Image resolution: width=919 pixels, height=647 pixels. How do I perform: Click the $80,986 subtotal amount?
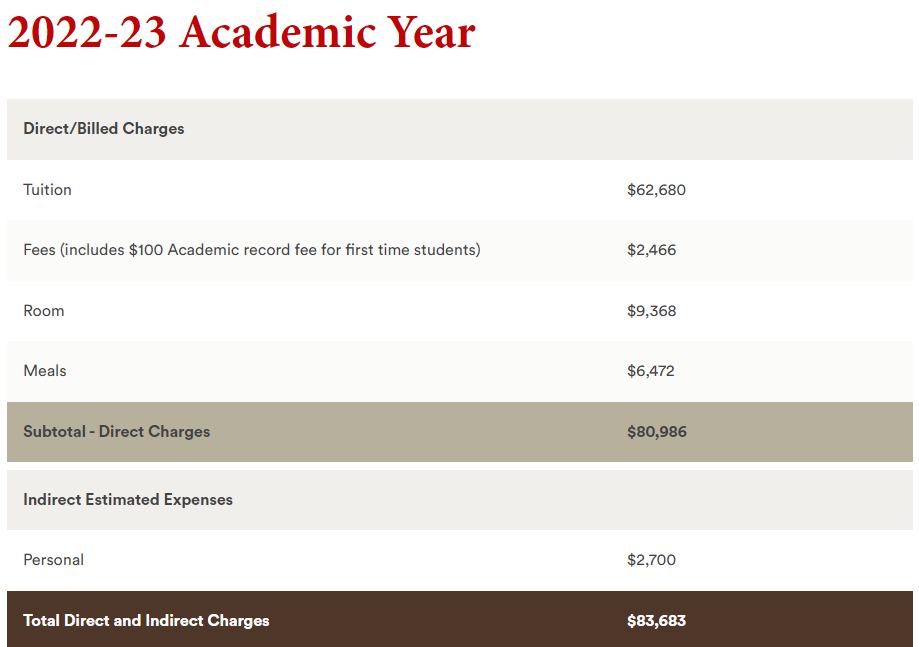656,432
